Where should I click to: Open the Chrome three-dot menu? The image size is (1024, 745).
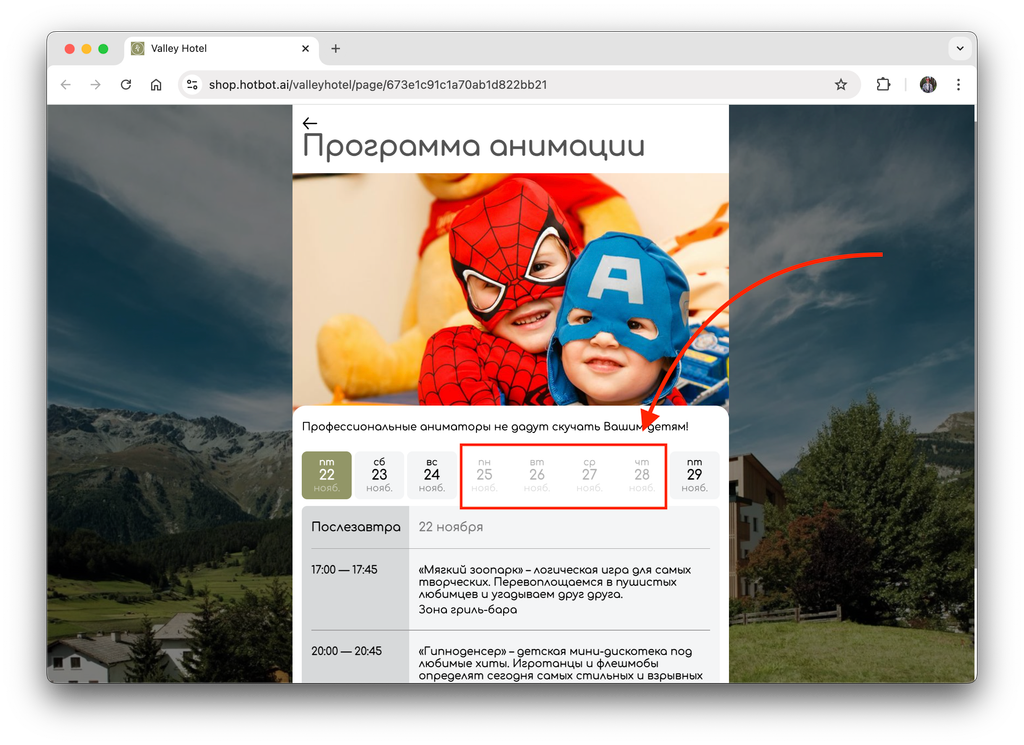pyautogui.click(x=958, y=85)
